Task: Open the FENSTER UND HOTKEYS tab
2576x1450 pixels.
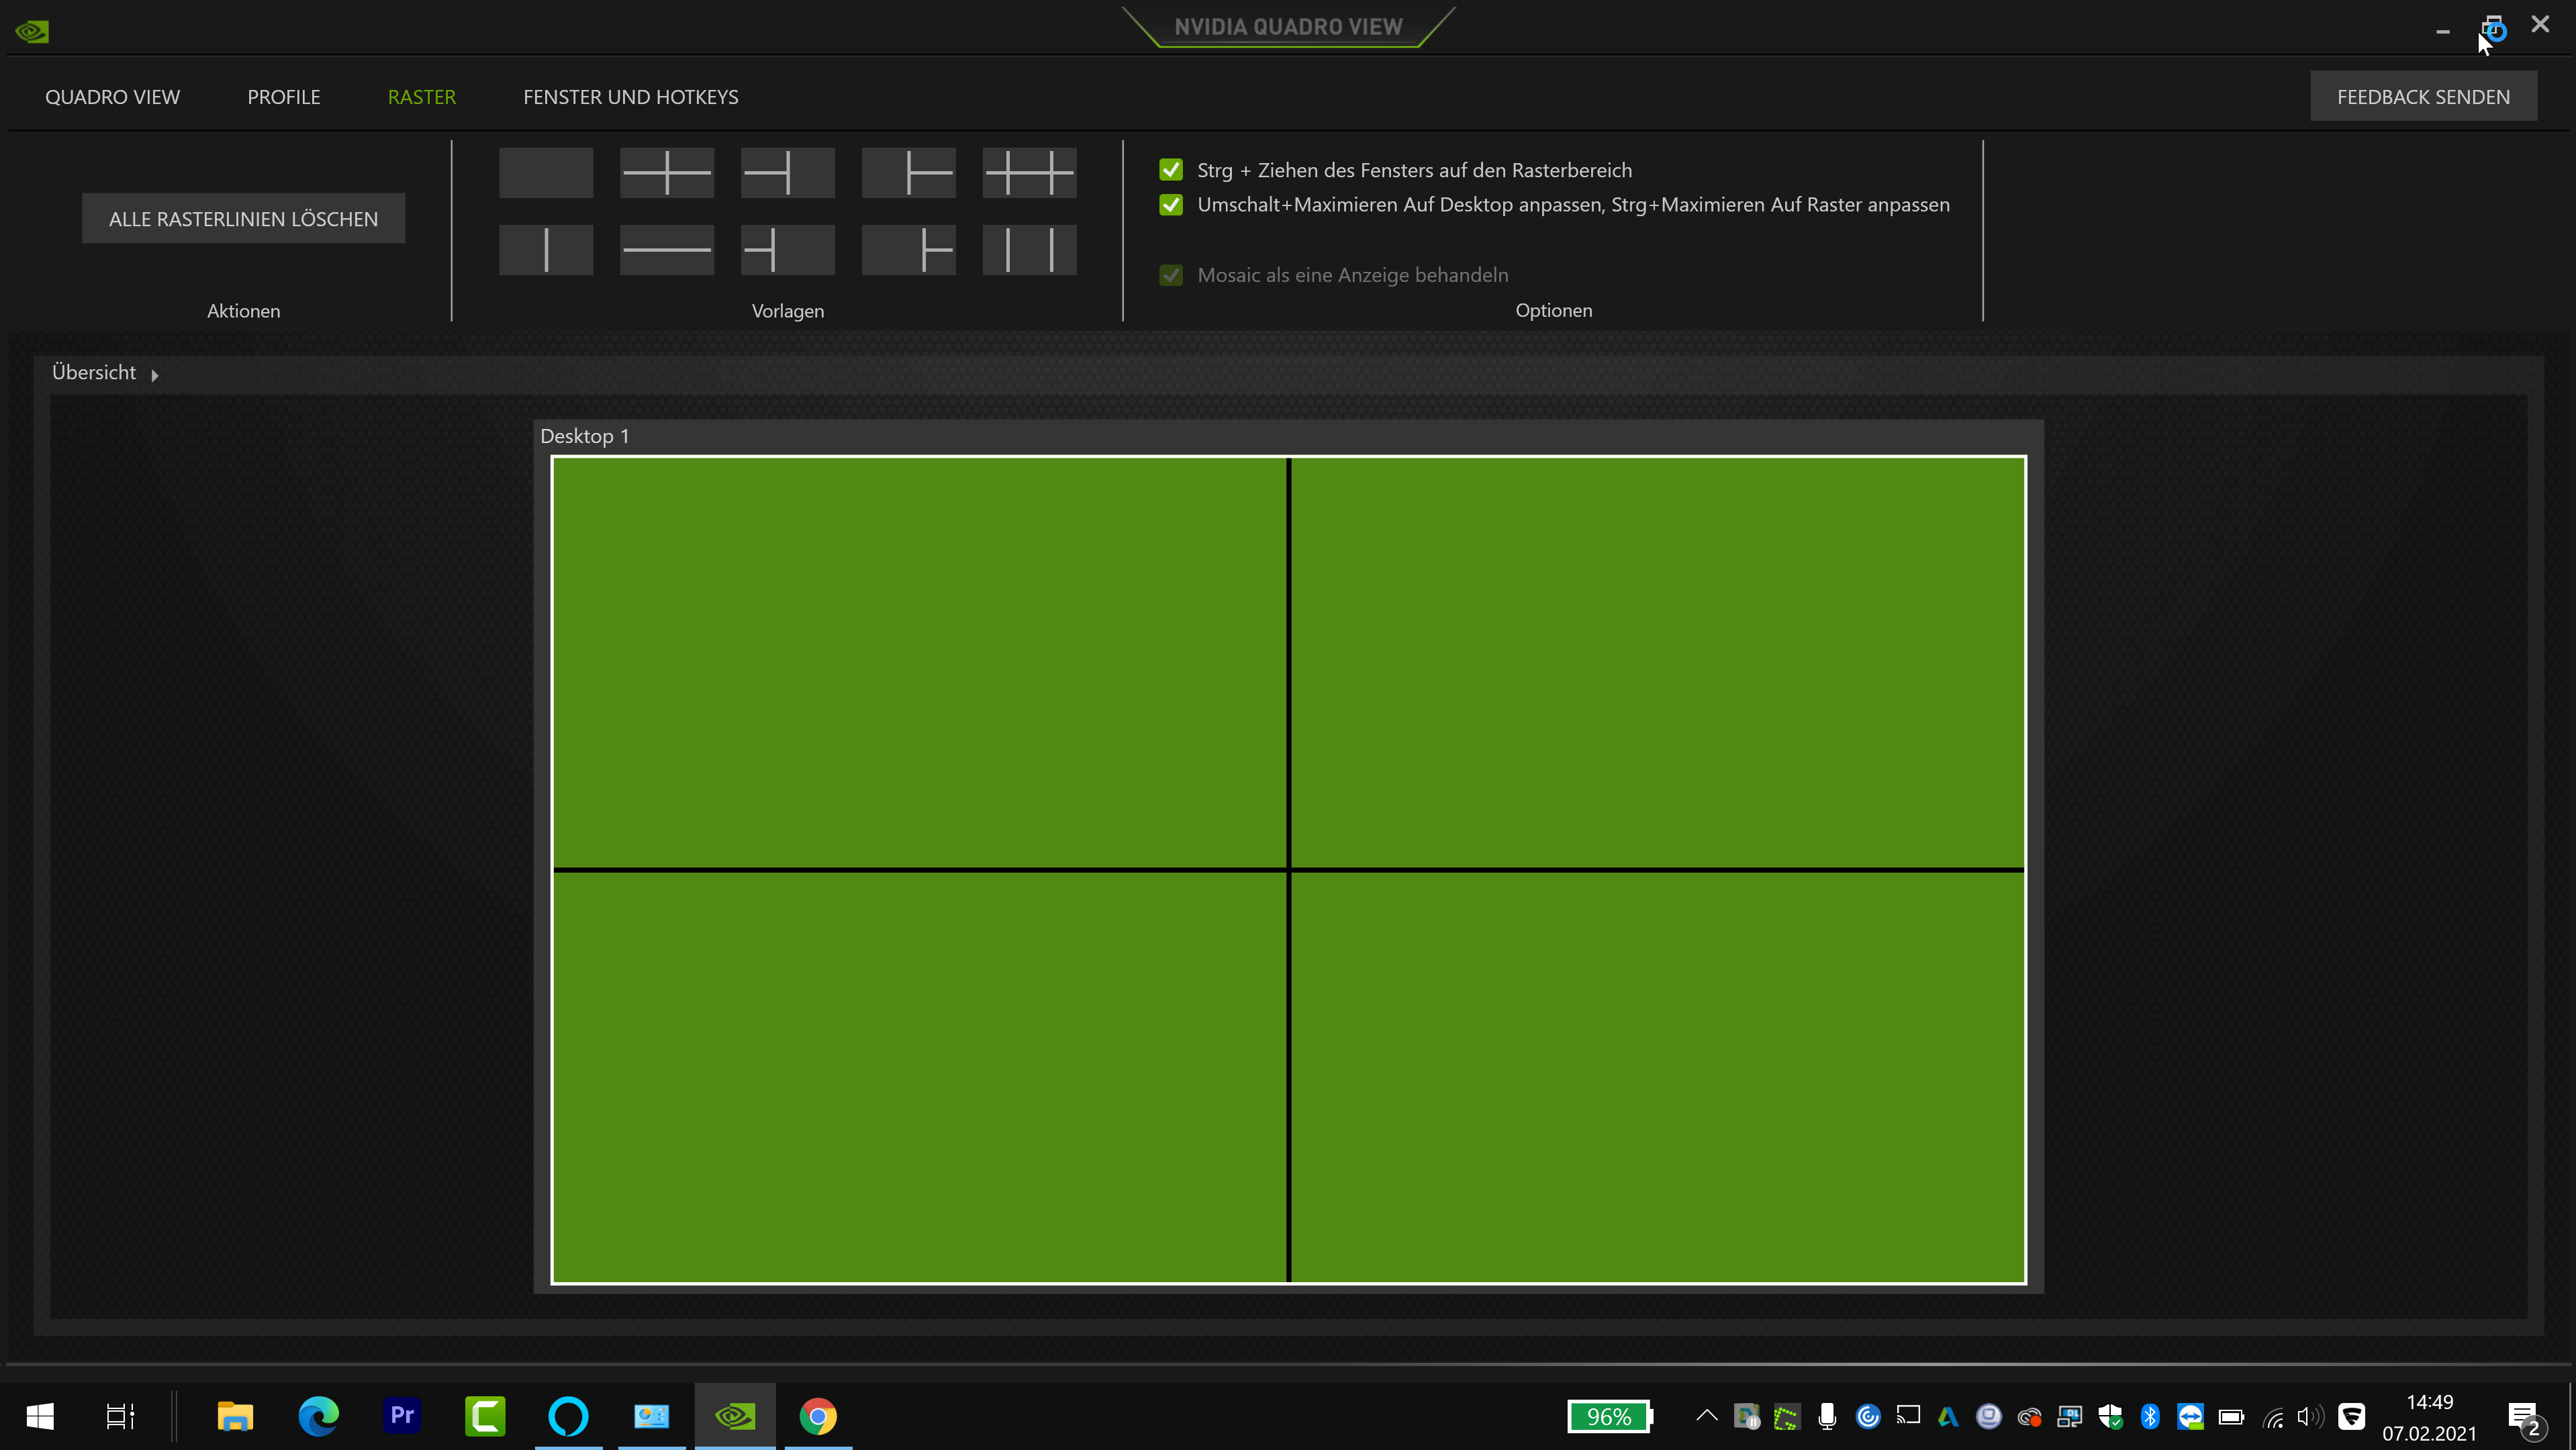Action: point(630,97)
